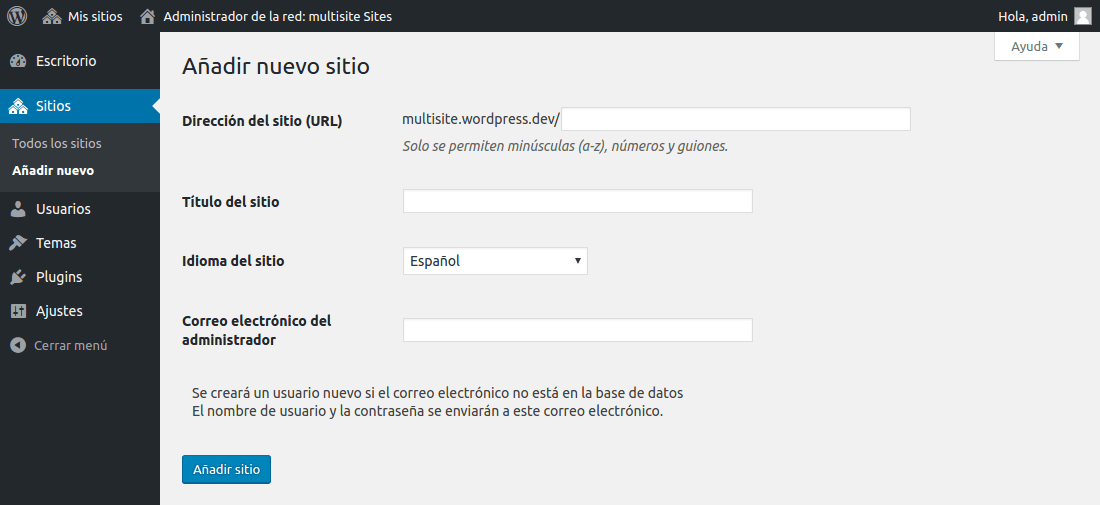Collapse sidebar with Cerrar menú arrow
Image resolution: width=1100 pixels, height=505 pixels.
18,345
